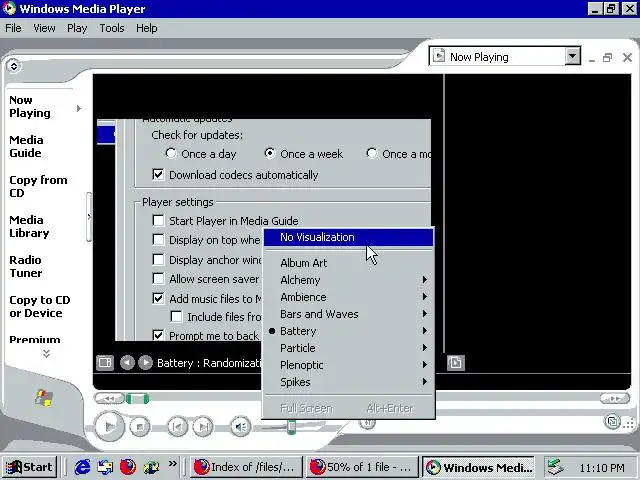The image size is (640, 480).
Task: Click the Windows Media Player taskbar button
Action: (478, 467)
